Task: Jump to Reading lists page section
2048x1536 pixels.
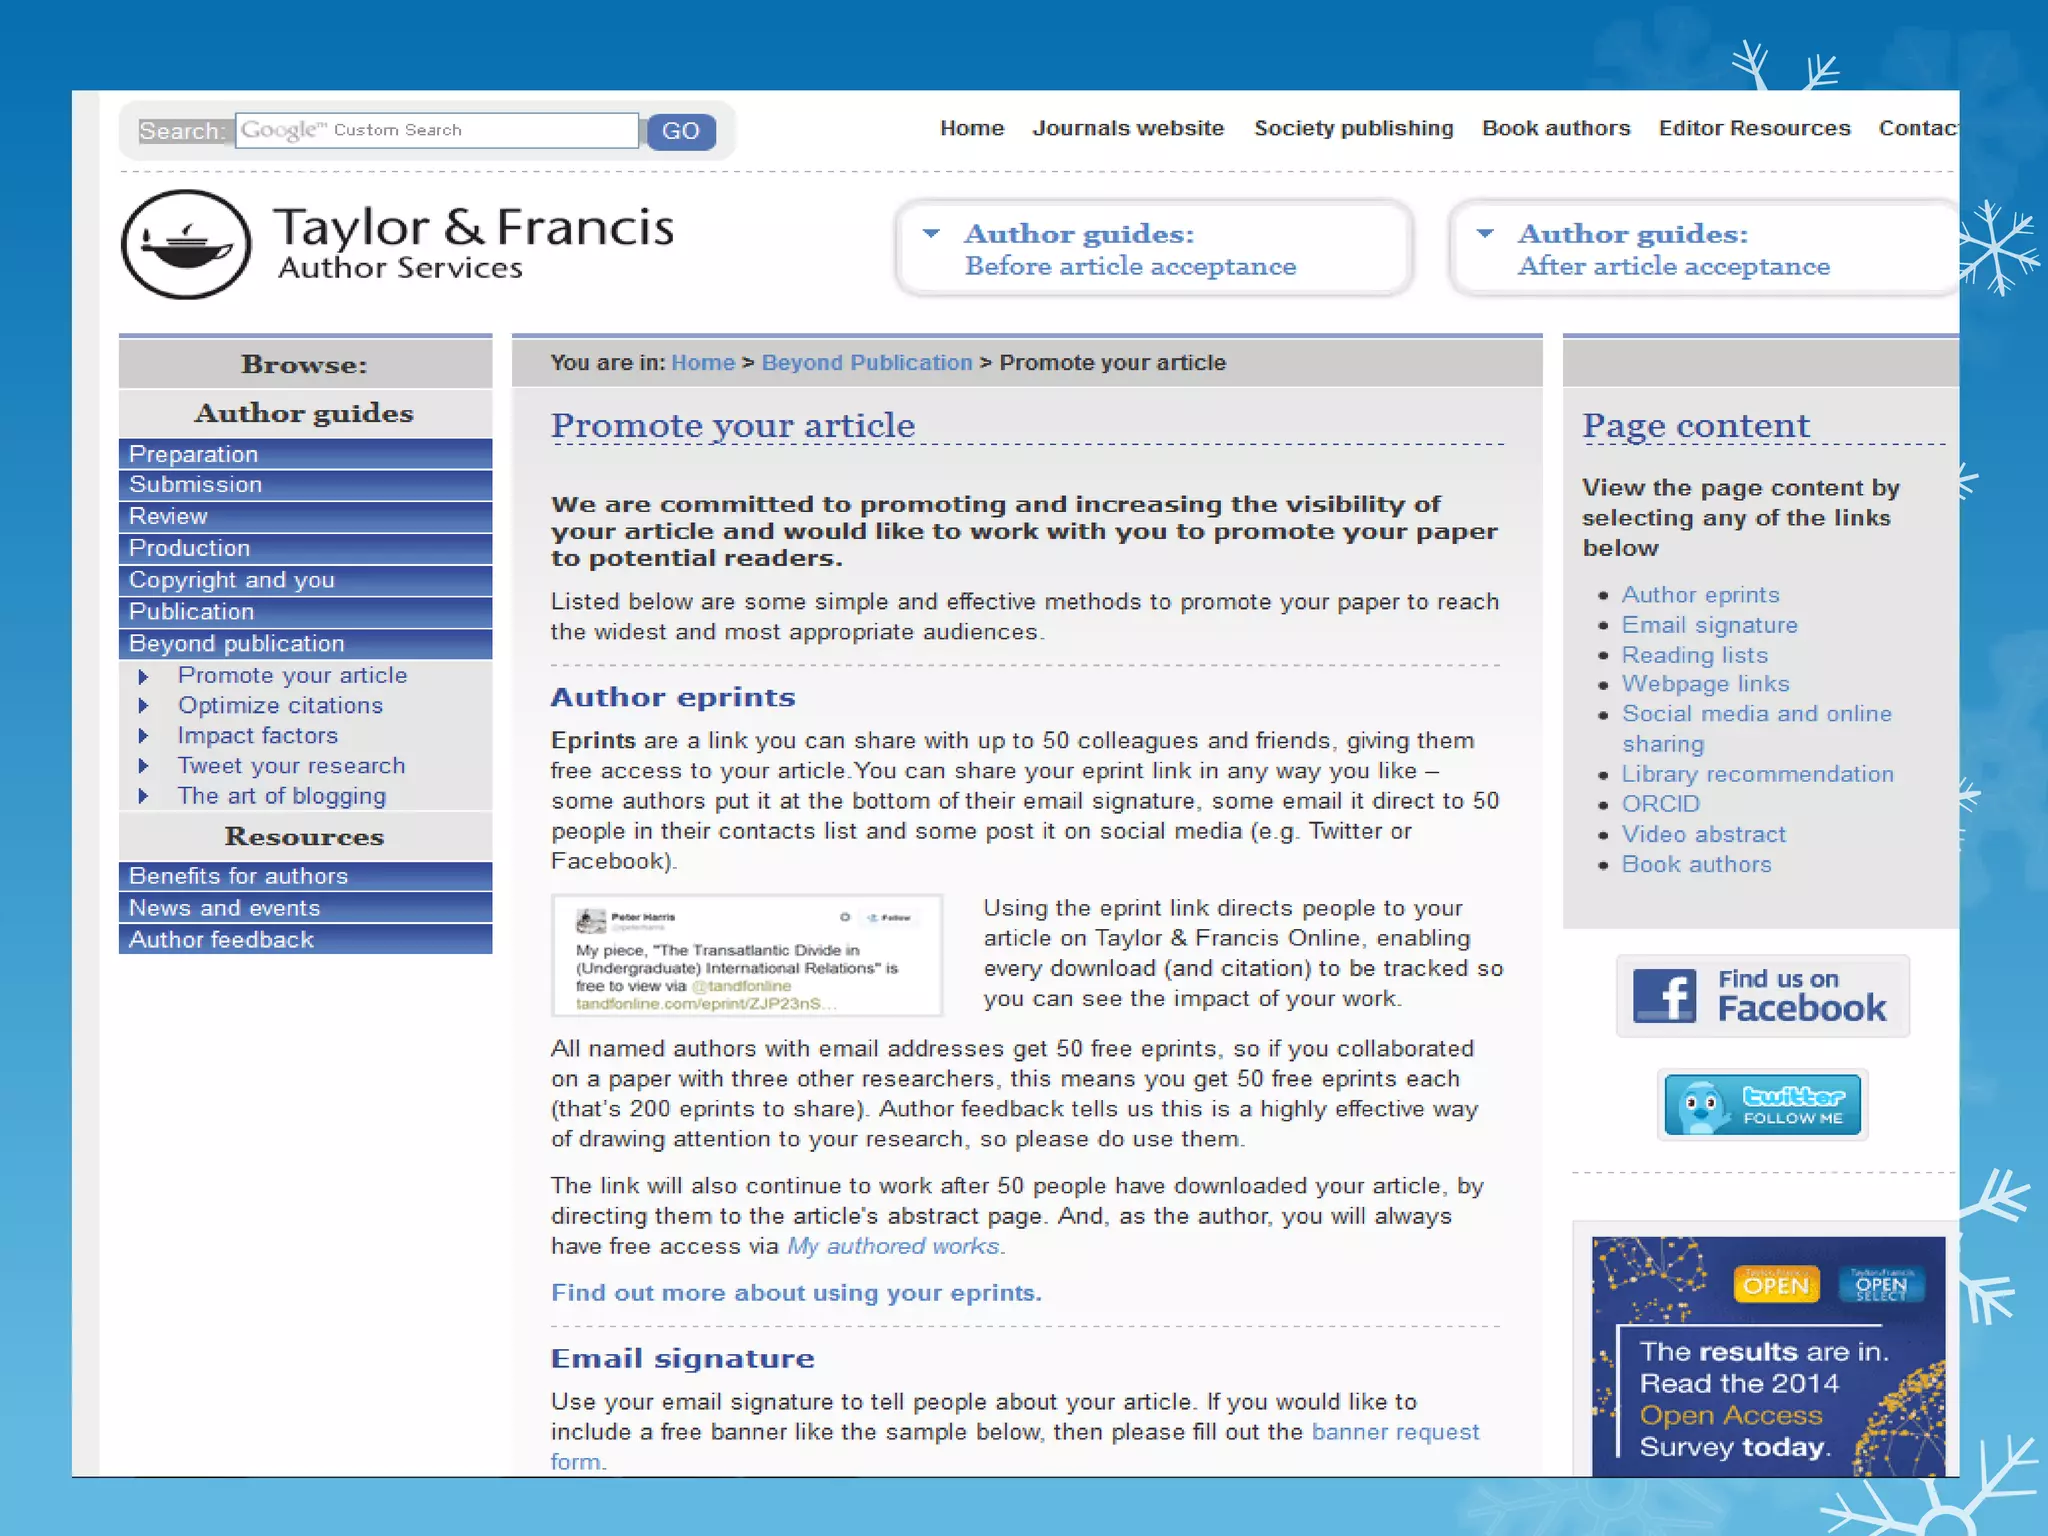Action: (x=1694, y=655)
